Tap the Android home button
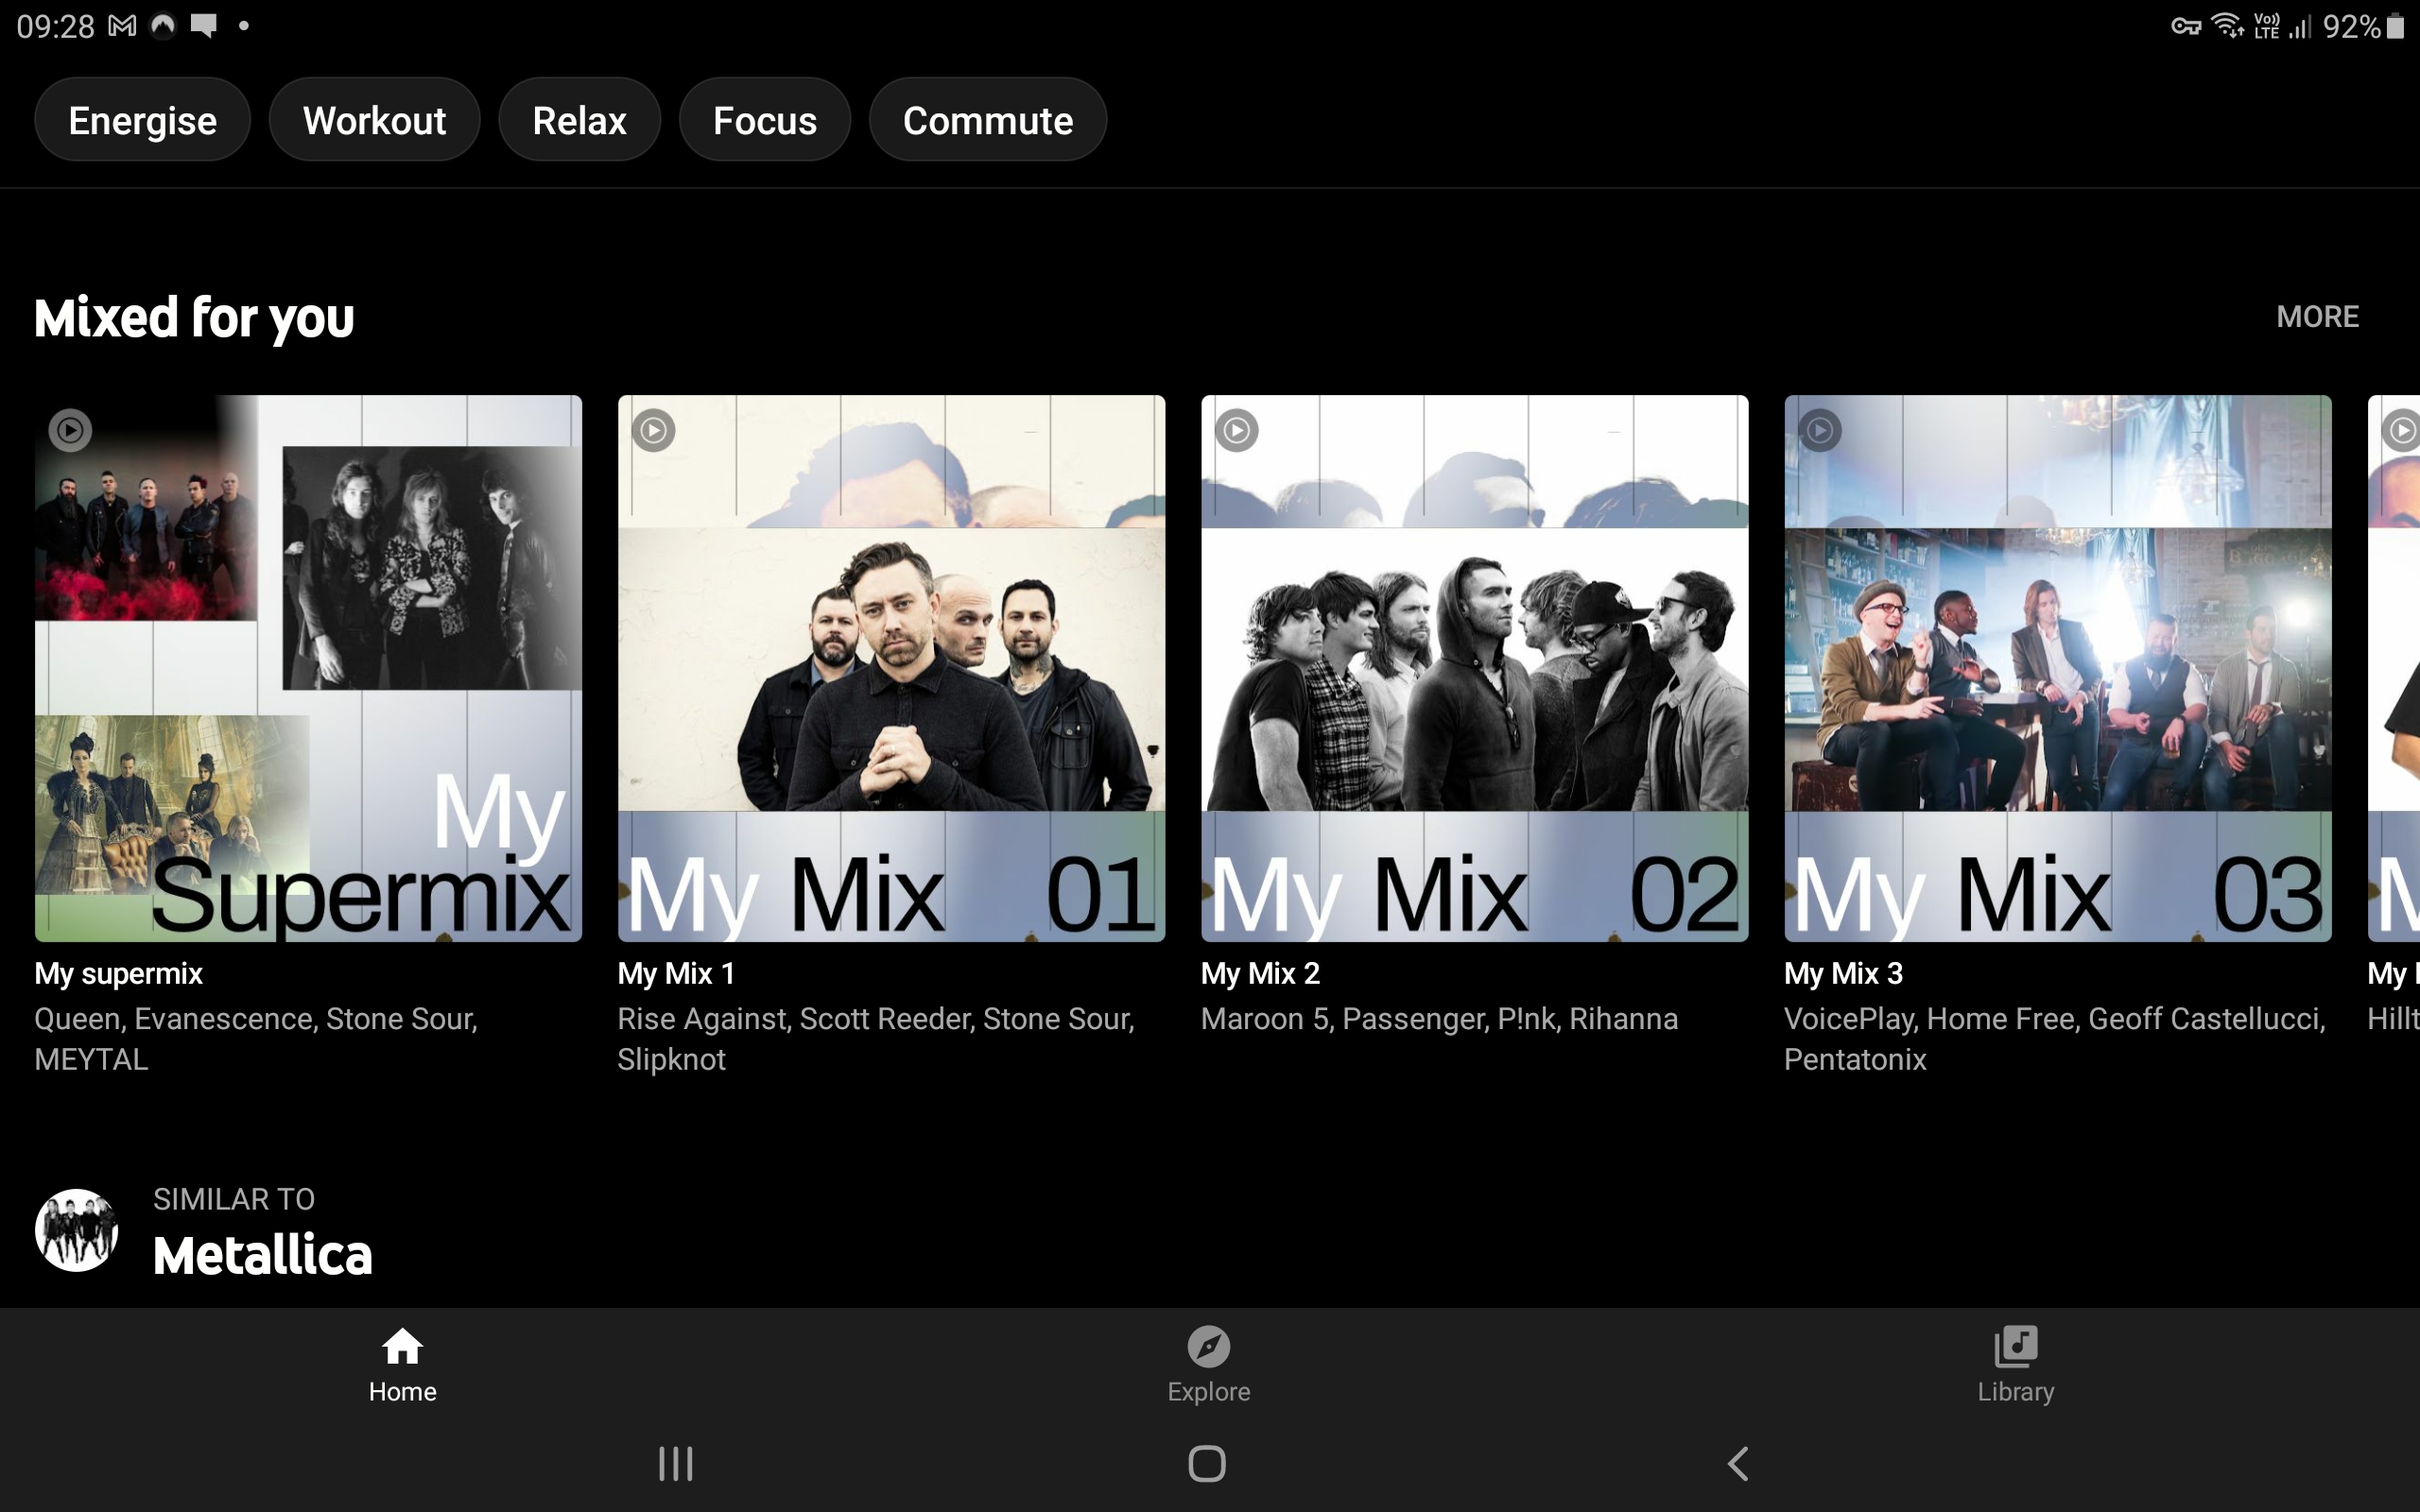Viewport: 2420px width, 1512px height. coord(1207,1464)
